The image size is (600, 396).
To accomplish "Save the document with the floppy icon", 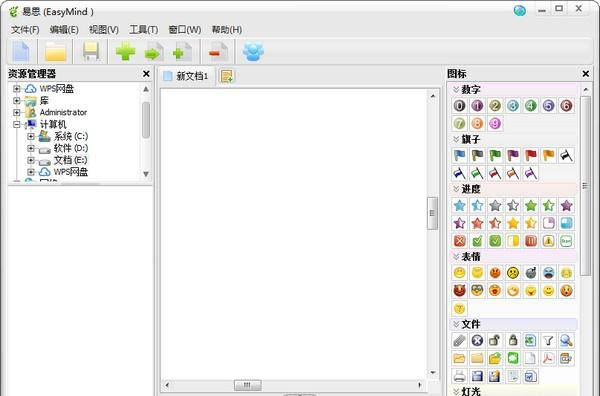I will click(91, 52).
